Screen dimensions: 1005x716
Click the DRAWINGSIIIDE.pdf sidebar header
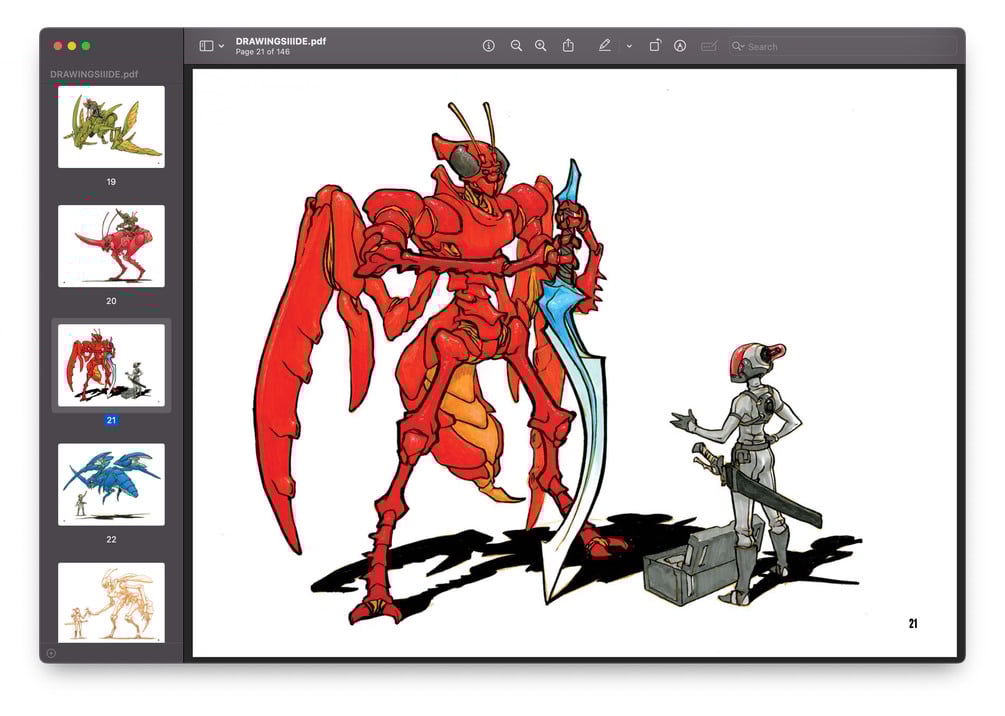tap(94, 74)
